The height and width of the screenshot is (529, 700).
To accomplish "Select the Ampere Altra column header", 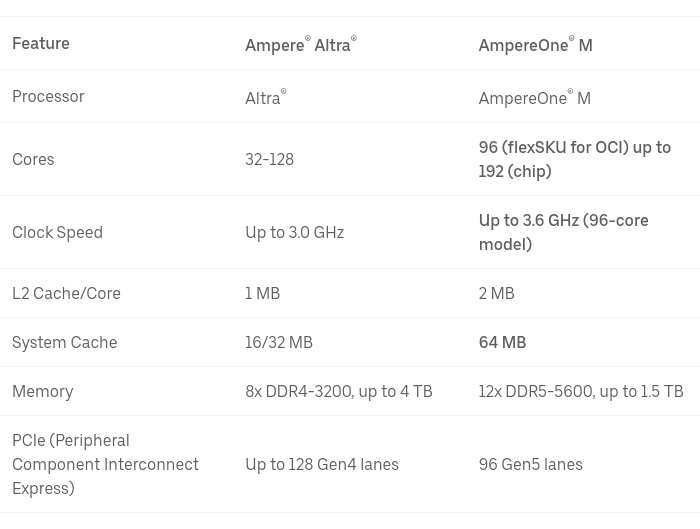I will tap(301, 44).
